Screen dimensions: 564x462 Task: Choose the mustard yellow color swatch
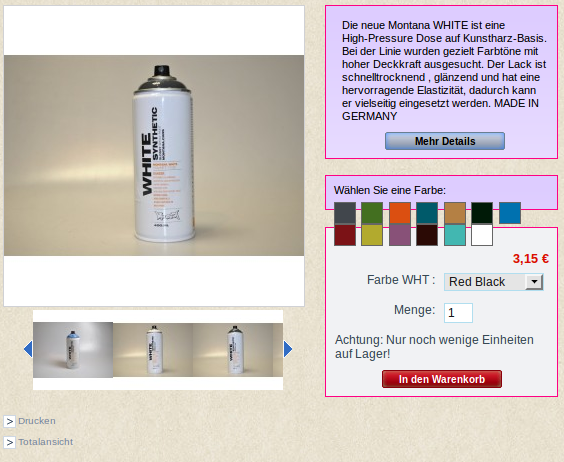[x=372, y=235]
